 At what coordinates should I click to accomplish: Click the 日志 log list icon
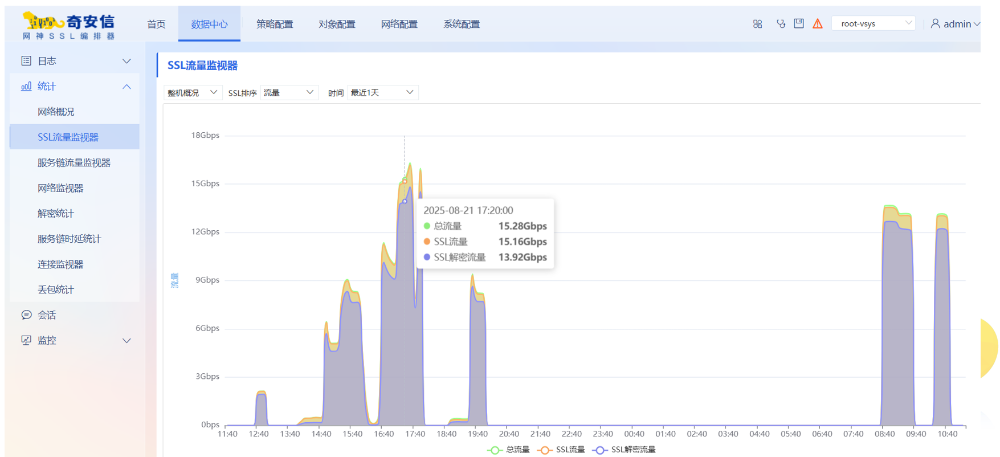26,61
